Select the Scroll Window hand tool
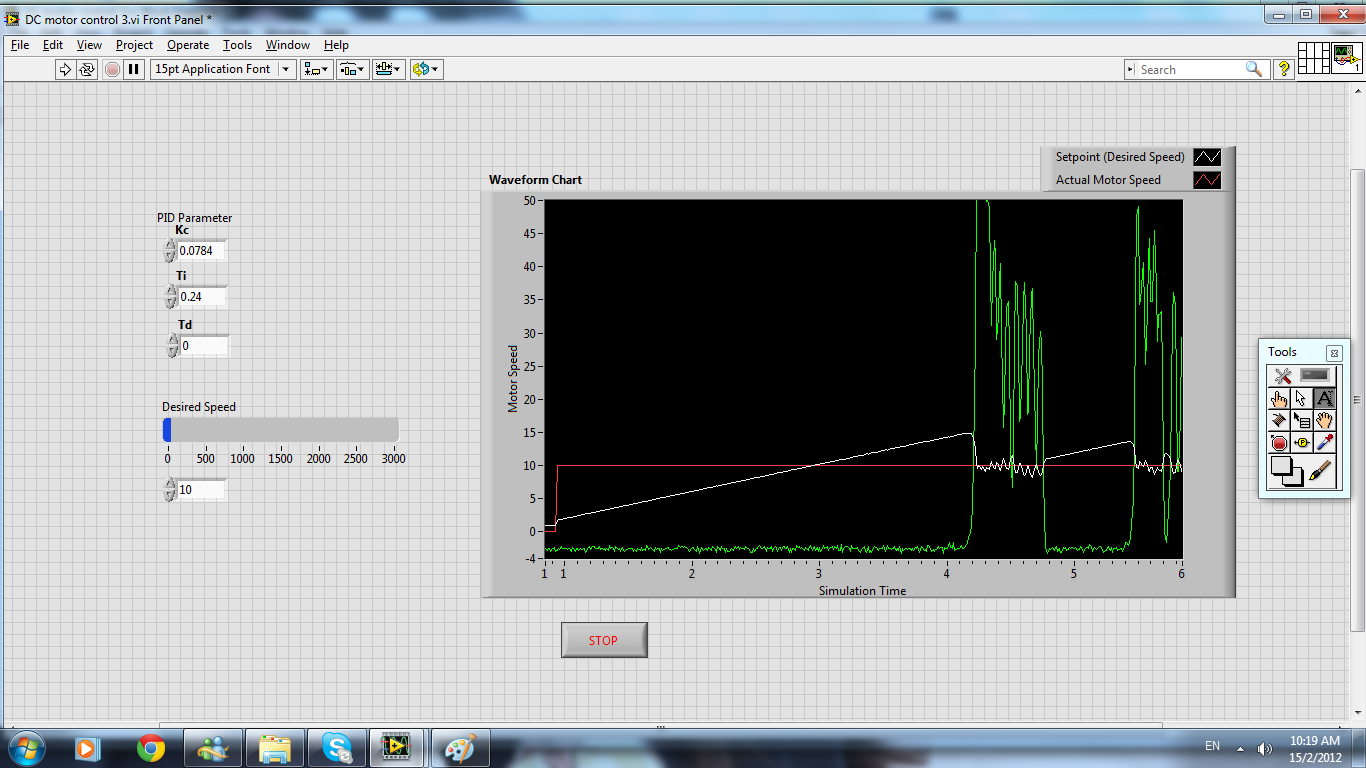 pos(1325,421)
